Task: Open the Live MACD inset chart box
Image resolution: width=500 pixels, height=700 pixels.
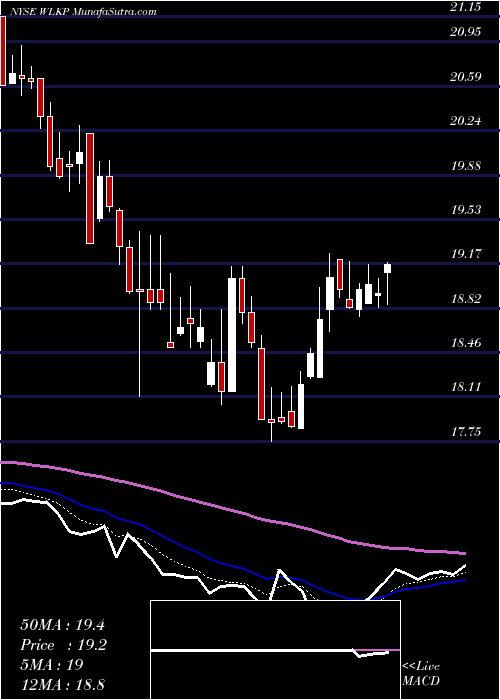Action: coord(275,650)
